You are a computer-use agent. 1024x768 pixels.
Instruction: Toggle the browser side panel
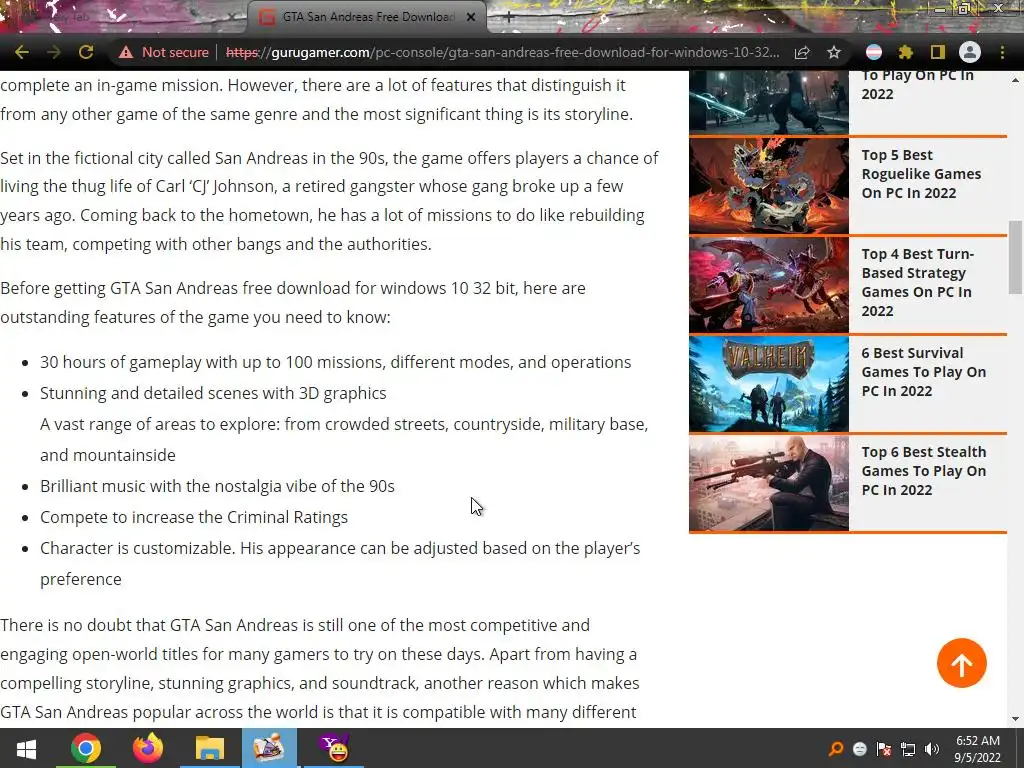pos(938,52)
